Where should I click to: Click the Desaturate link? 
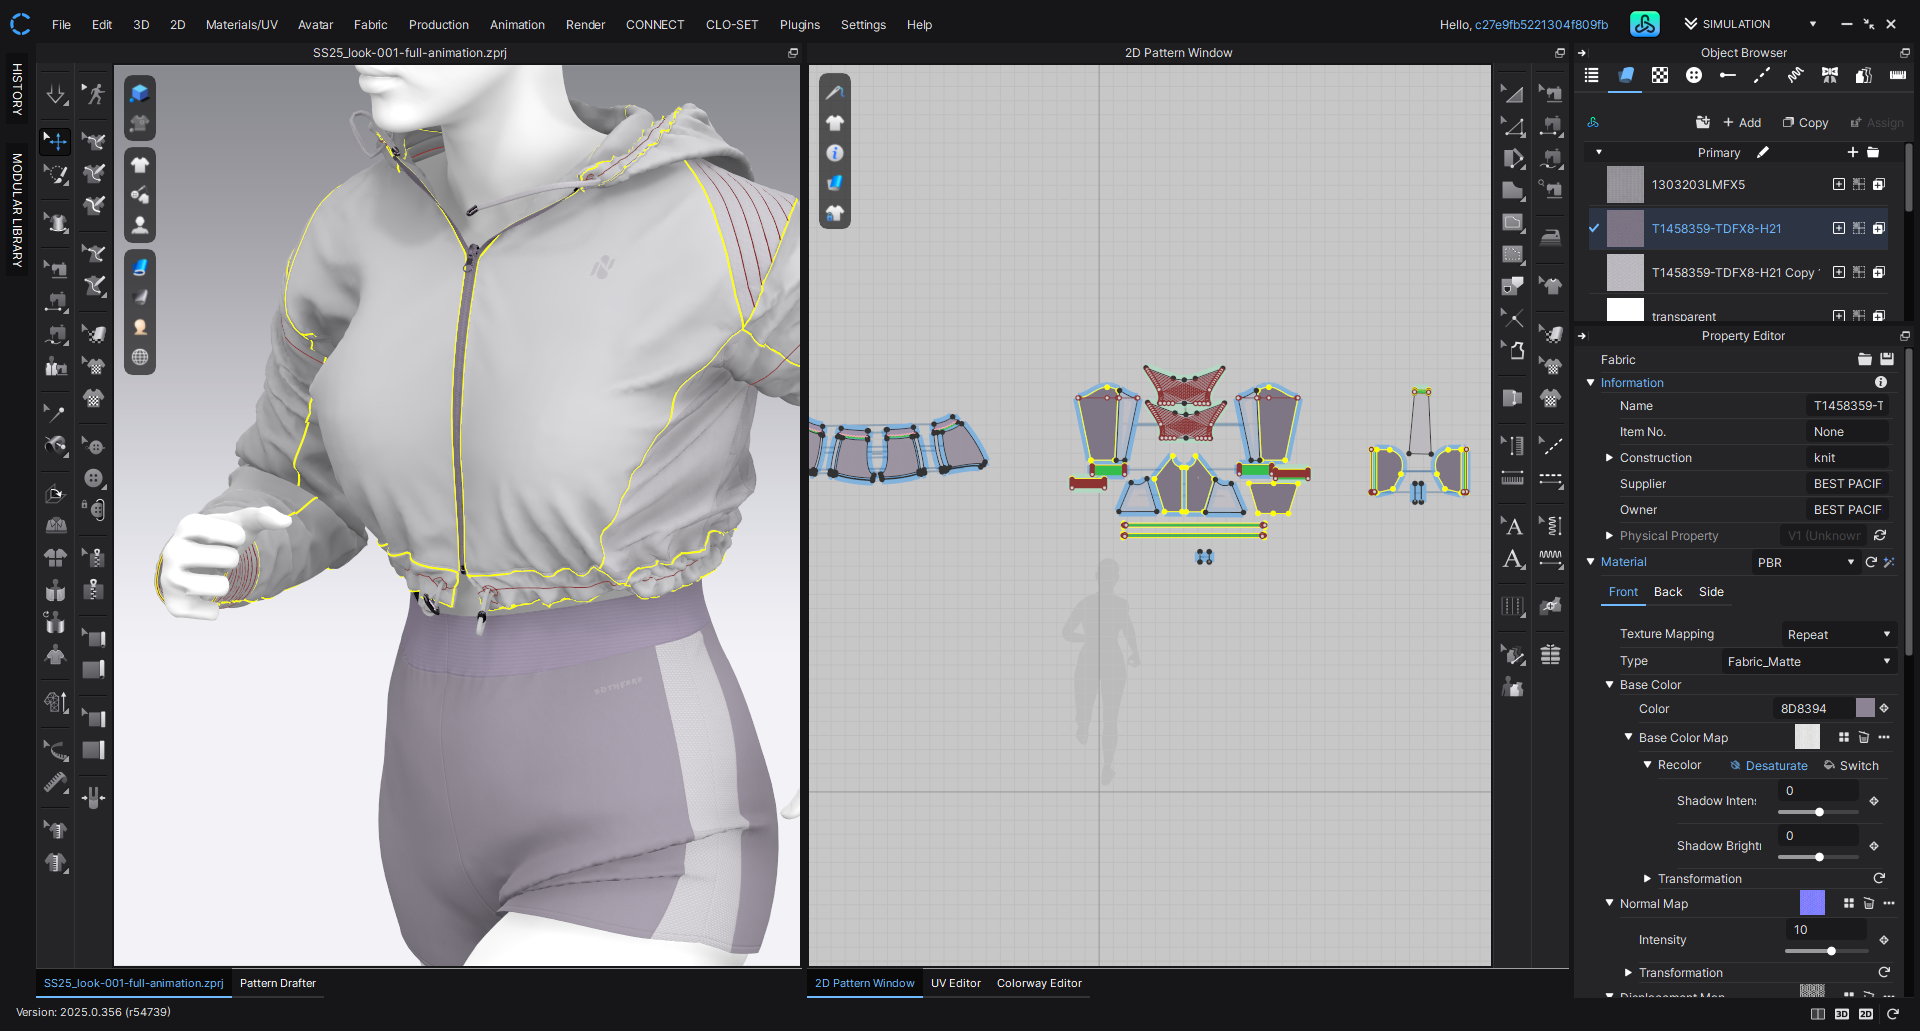click(x=1776, y=766)
